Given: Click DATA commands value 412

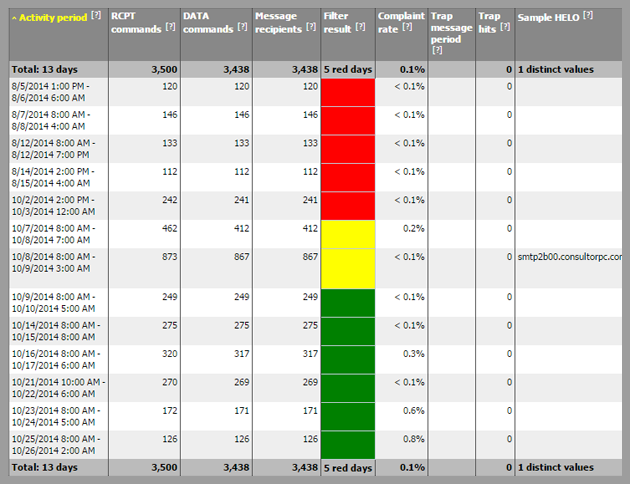Looking at the screenshot, I should (241, 229).
